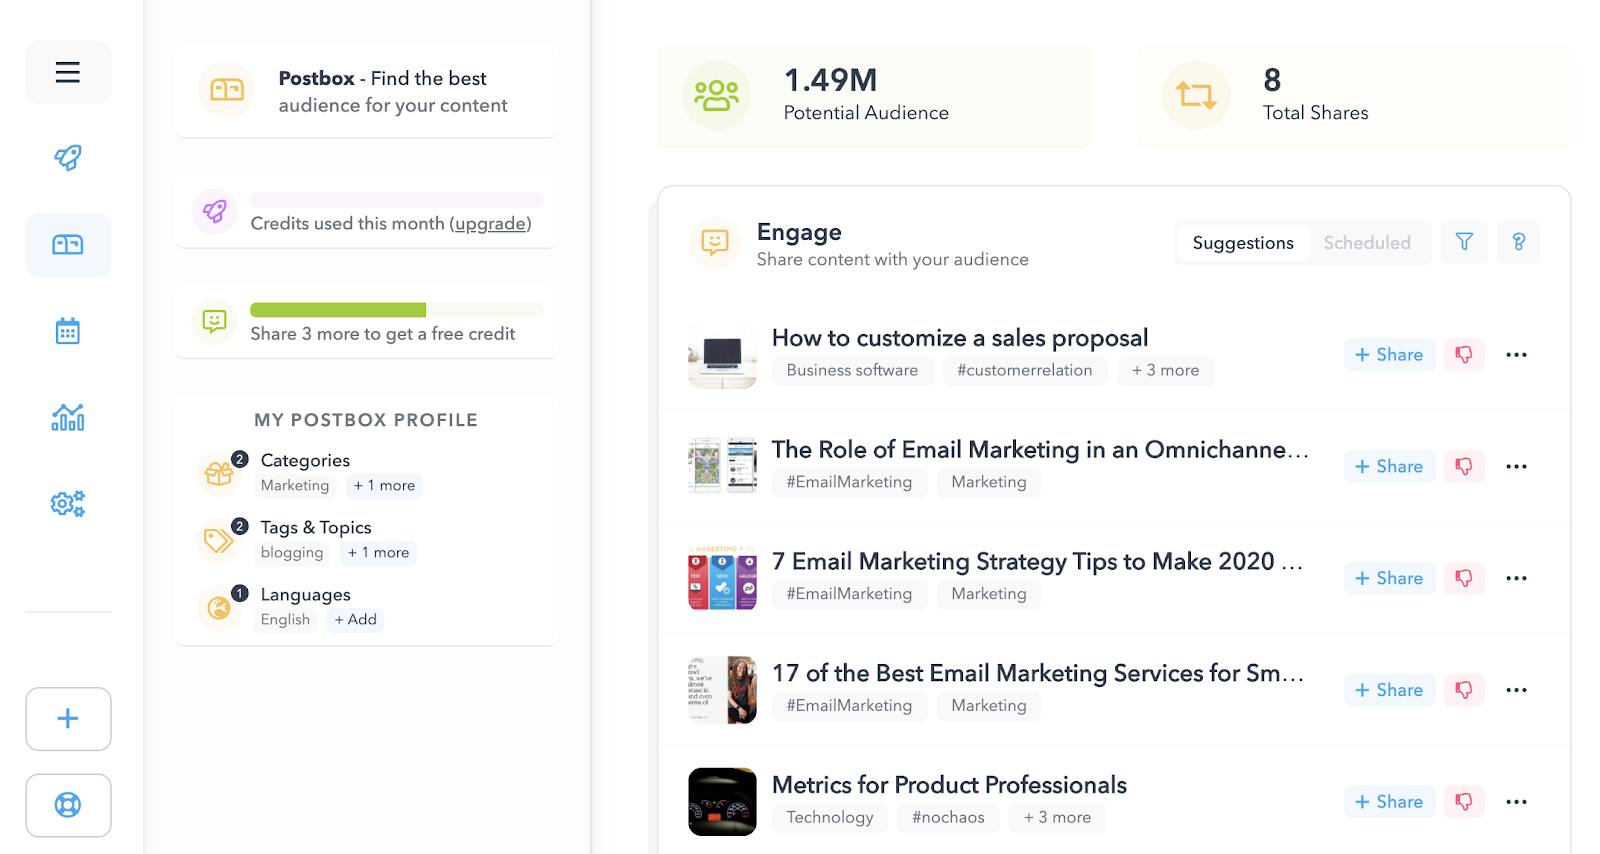Expand '+ 1 more' under Categories

384,486
